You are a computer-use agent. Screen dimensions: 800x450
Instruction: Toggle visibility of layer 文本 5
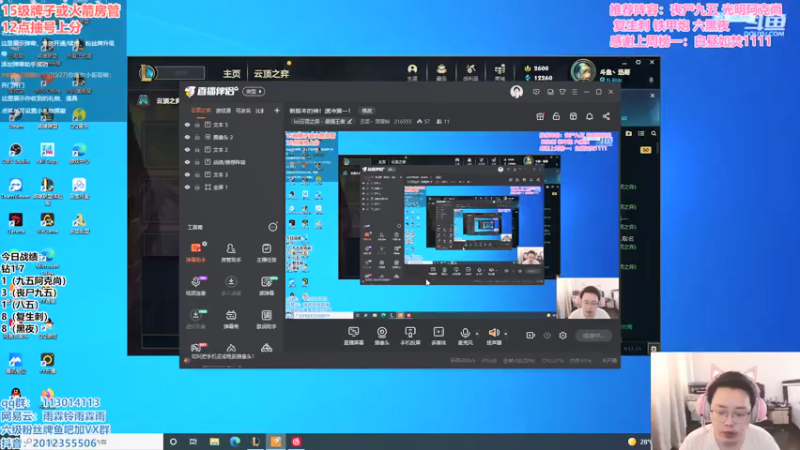[187, 124]
